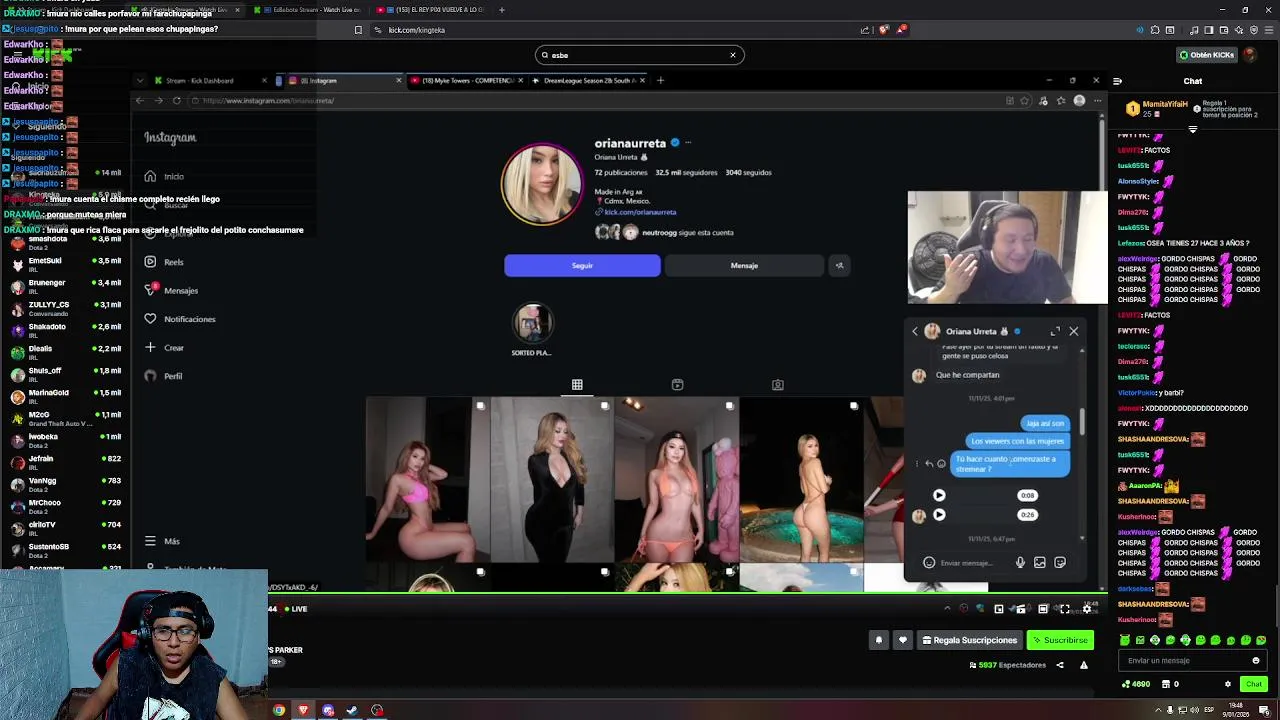
Task: Select the Reels tab on profile
Action: coord(677,385)
